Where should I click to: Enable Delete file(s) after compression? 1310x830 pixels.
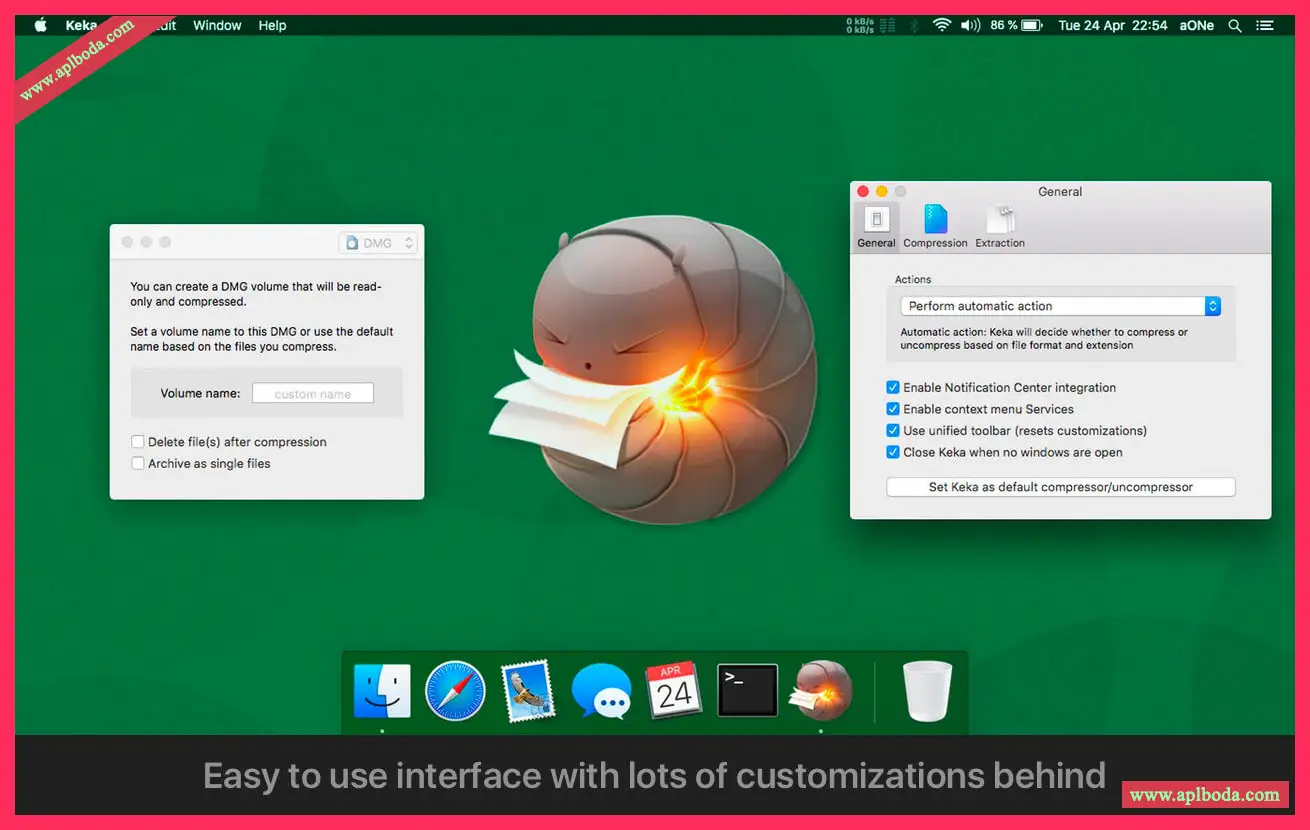(138, 442)
